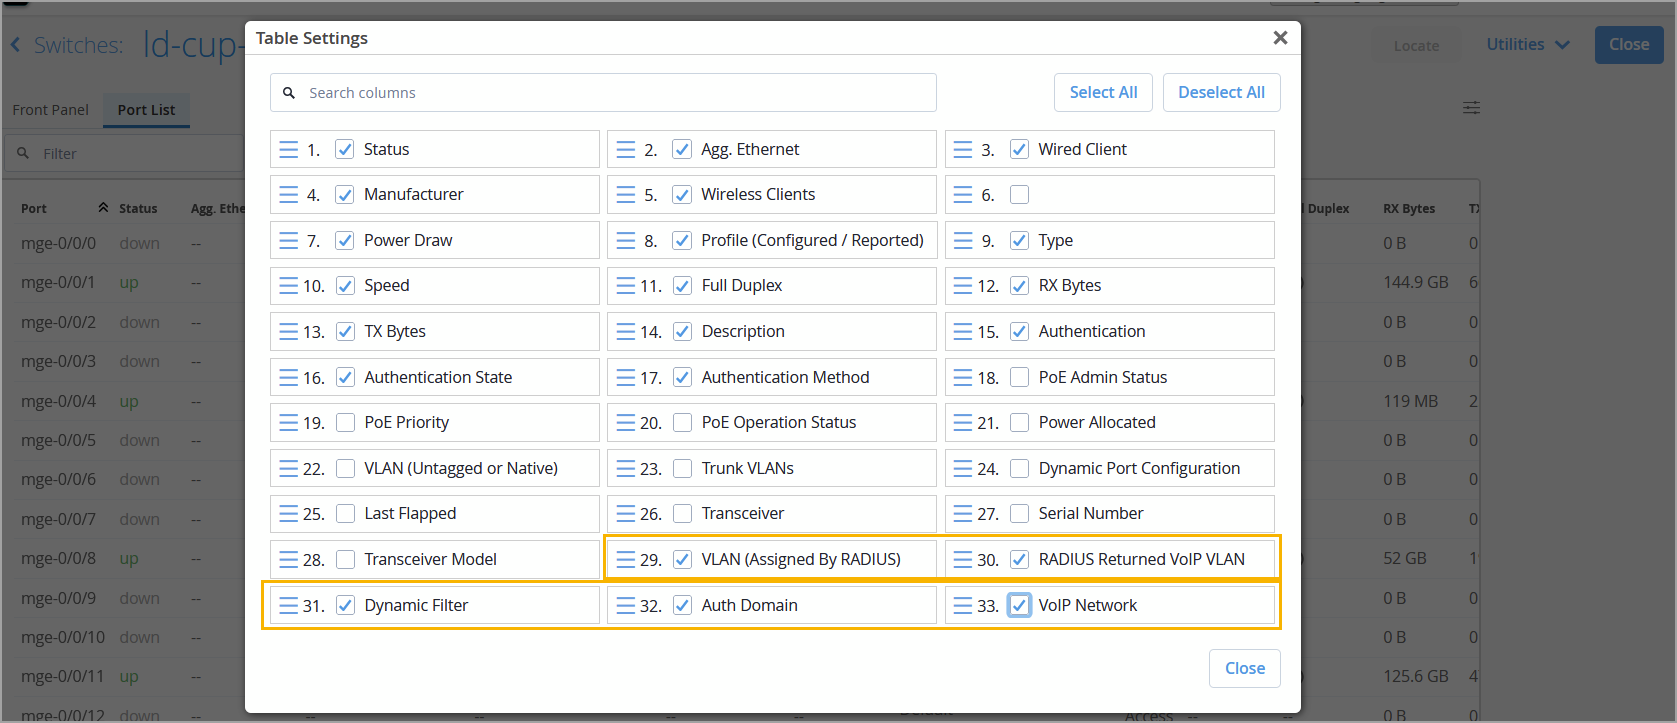Close Table Settings with the X icon
The width and height of the screenshot is (1677, 723).
[x=1280, y=38]
